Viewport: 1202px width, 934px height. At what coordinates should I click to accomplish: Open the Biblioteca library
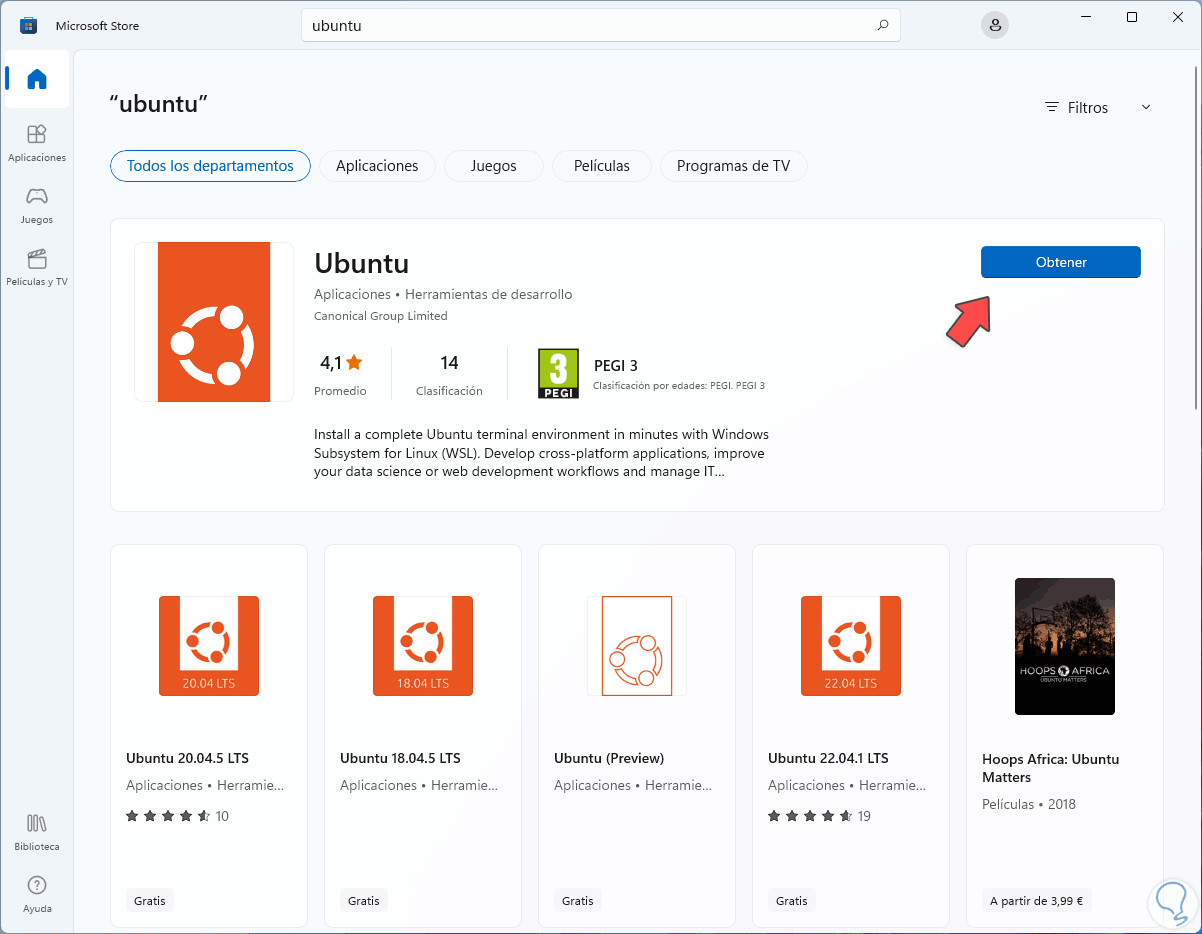click(x=37, y=832)
